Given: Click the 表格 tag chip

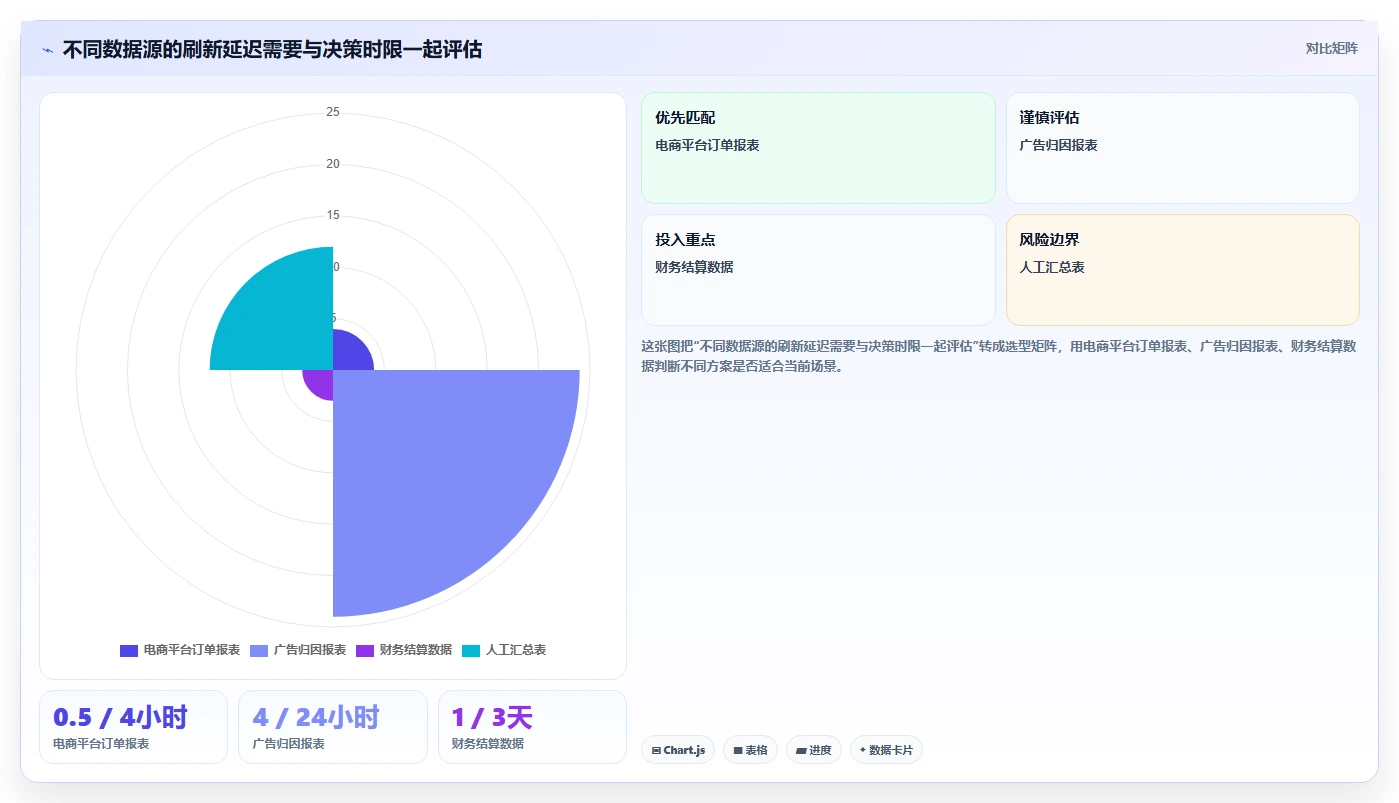Looking at the screenshot, I should tap(750, 750).
